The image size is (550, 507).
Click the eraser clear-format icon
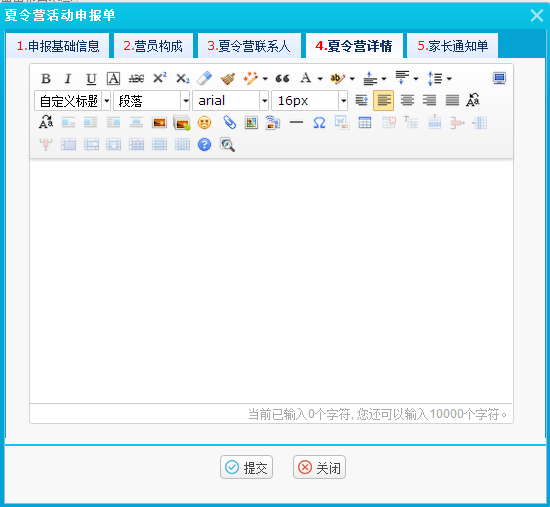pos(204,79)
